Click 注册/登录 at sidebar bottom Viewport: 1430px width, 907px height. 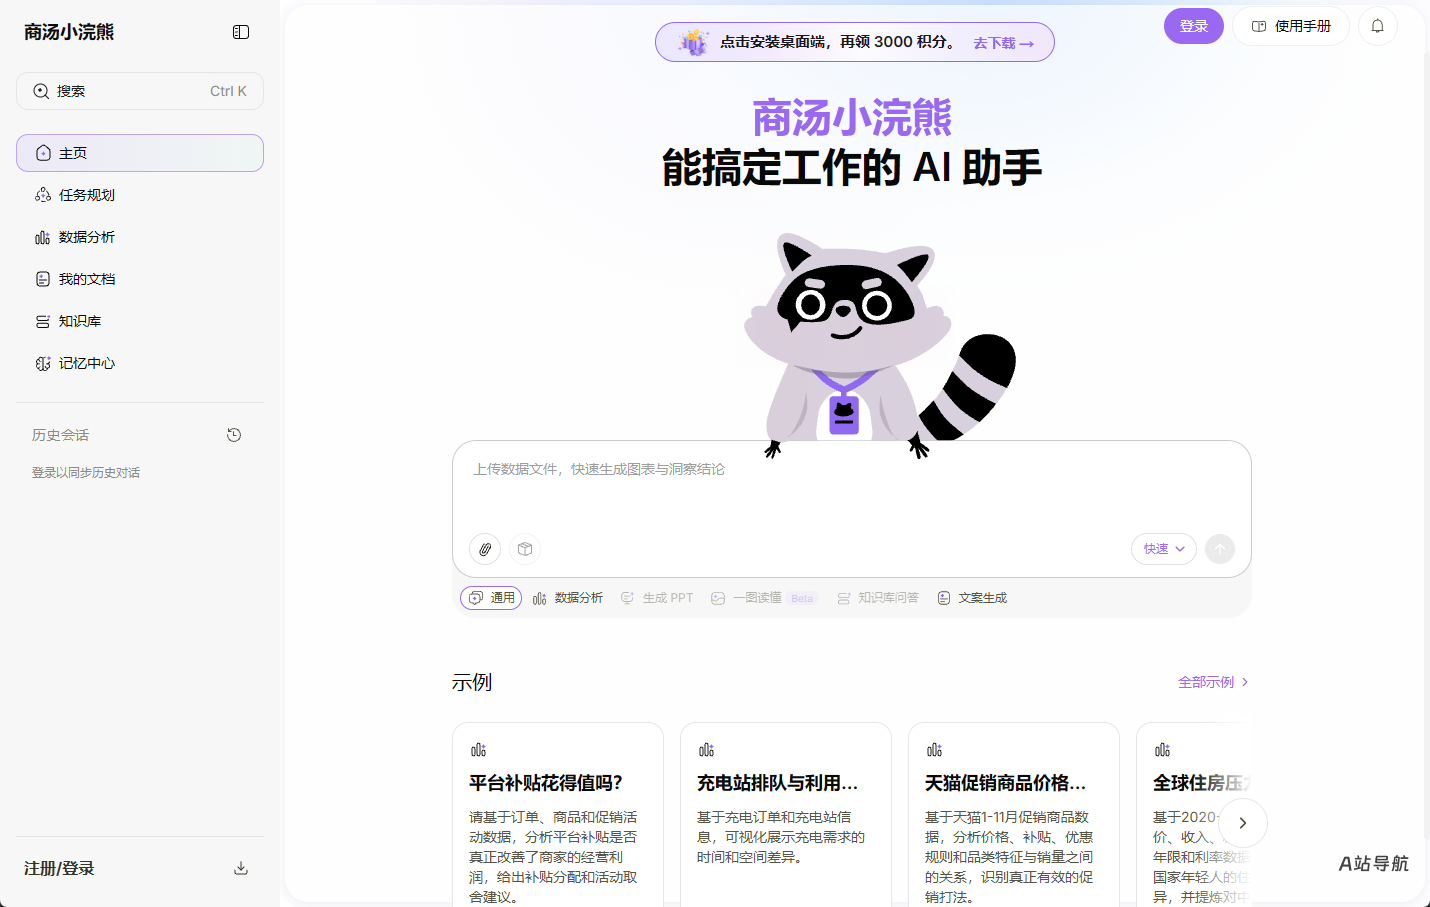click(59, 868)
